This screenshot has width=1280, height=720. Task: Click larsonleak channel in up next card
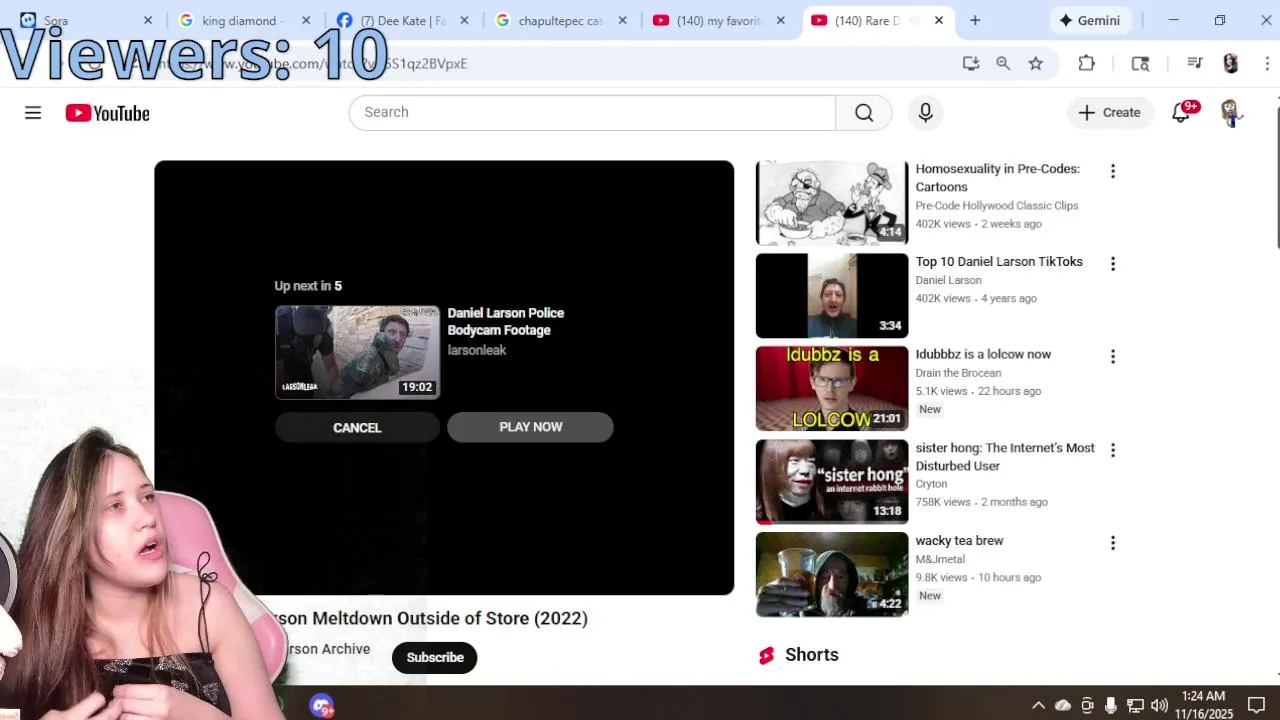tap(477, 350)
